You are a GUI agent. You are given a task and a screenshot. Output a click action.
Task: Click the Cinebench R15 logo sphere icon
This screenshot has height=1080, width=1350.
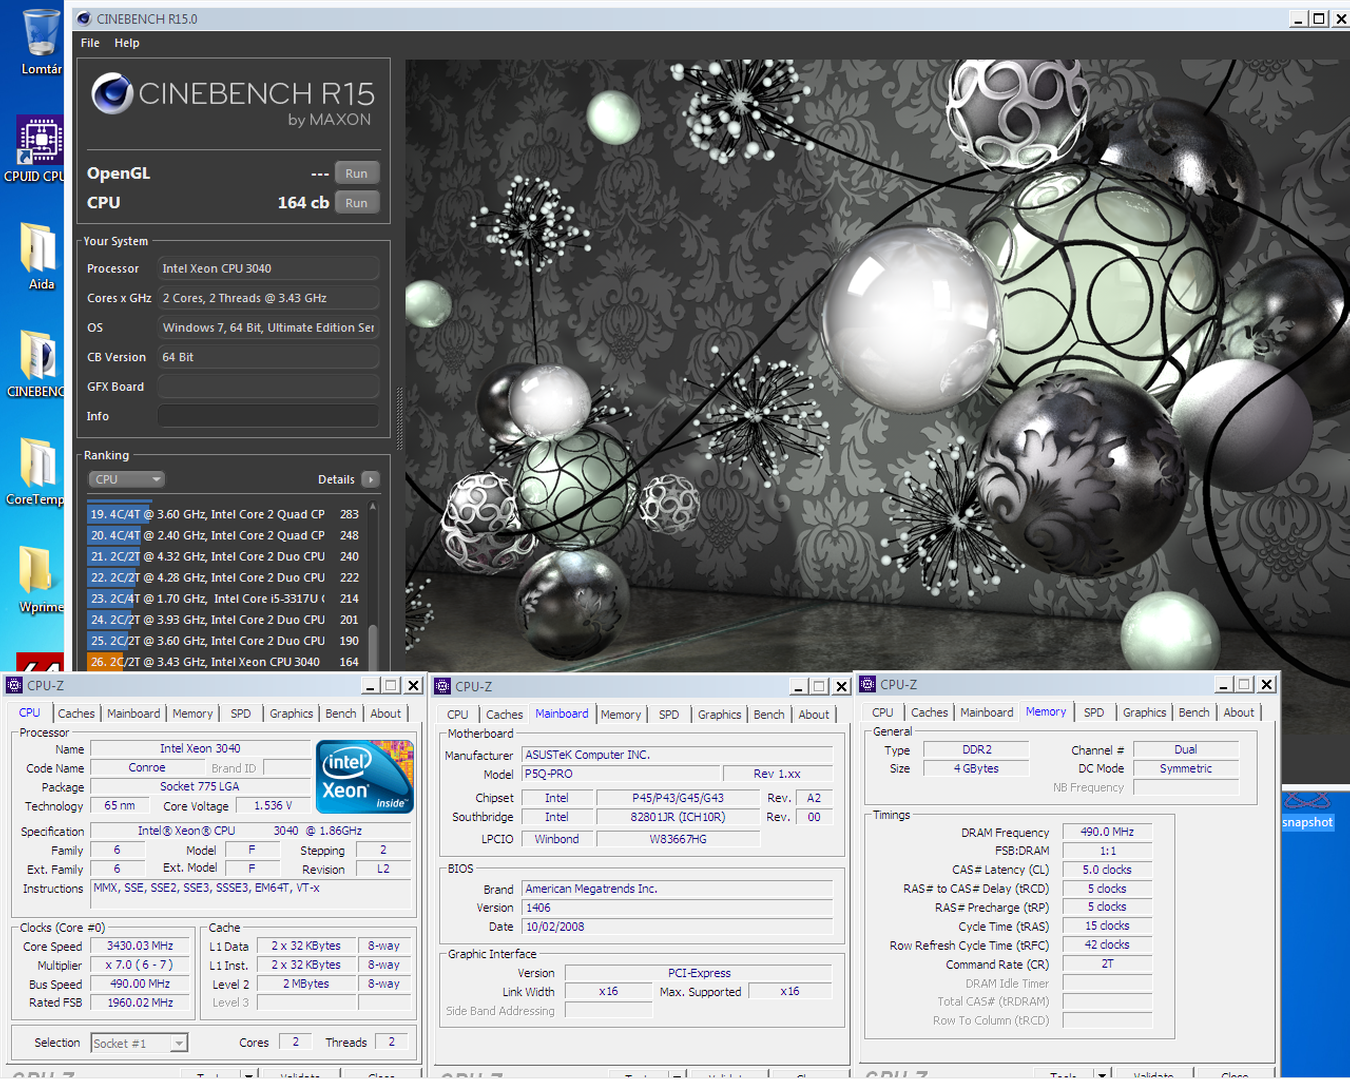(x=112, y=94)
